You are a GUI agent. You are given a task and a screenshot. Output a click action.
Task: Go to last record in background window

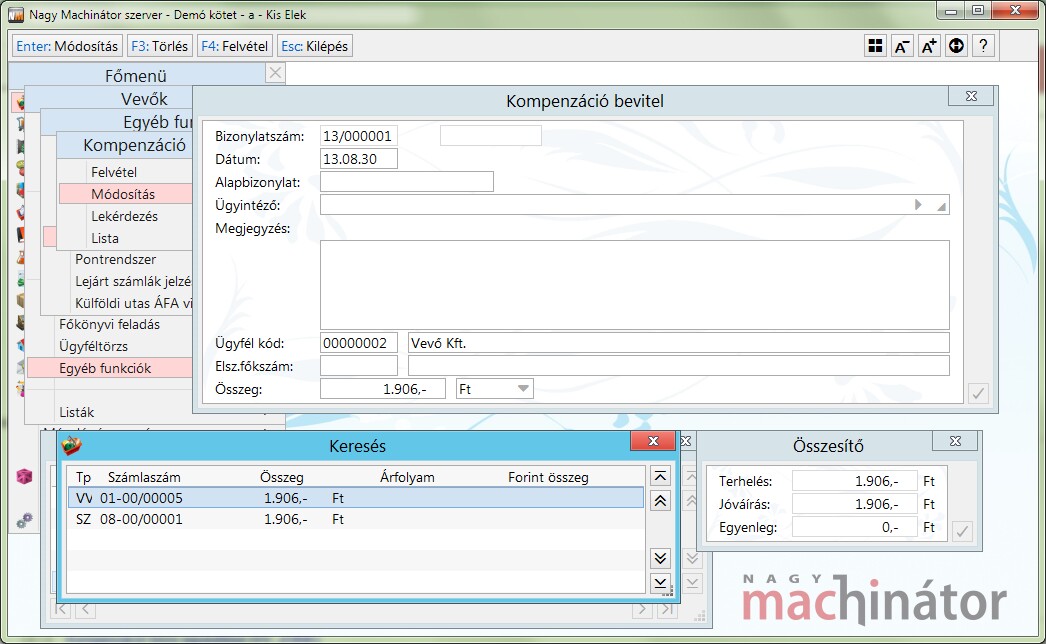point(666,609)
